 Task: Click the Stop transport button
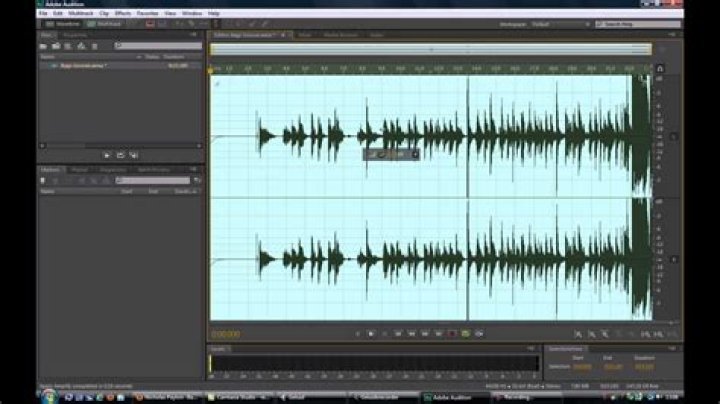pos(358,334)
